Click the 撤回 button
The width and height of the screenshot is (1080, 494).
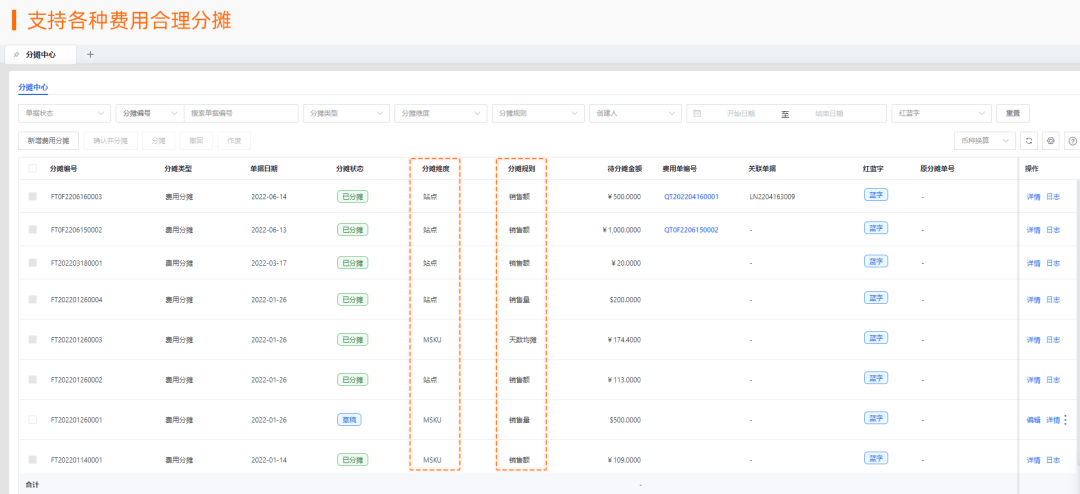196,141
